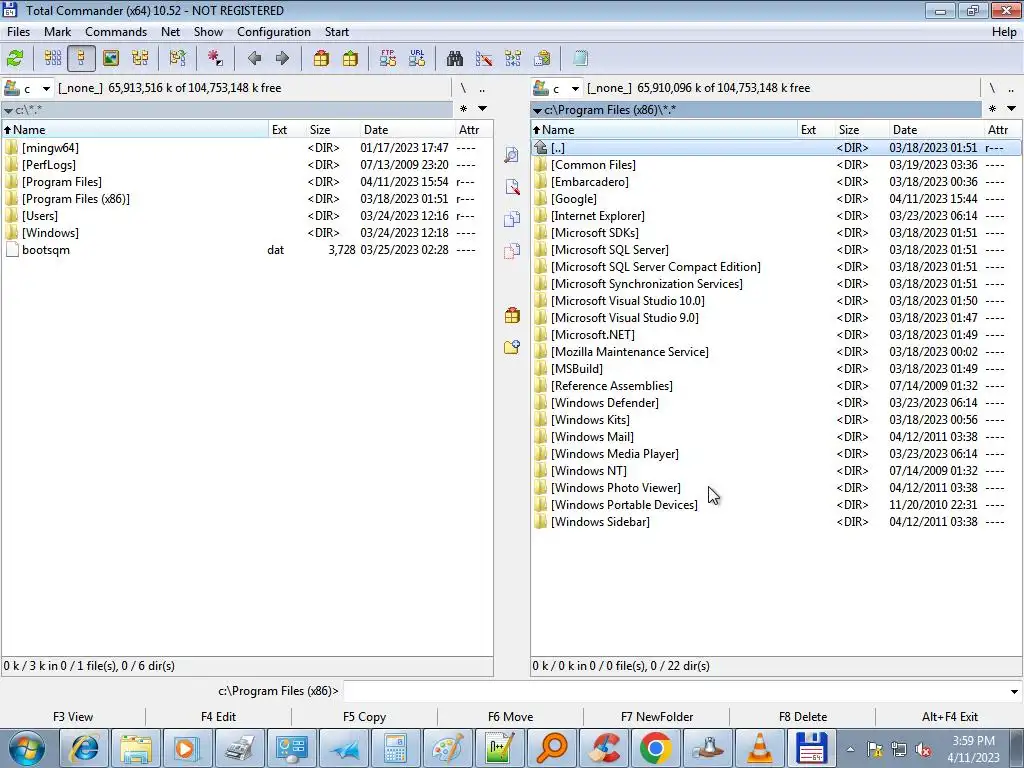Open the left panel drive dropdown
Viewport: 1024px width, 768px height.
click(x=46, y=88)
